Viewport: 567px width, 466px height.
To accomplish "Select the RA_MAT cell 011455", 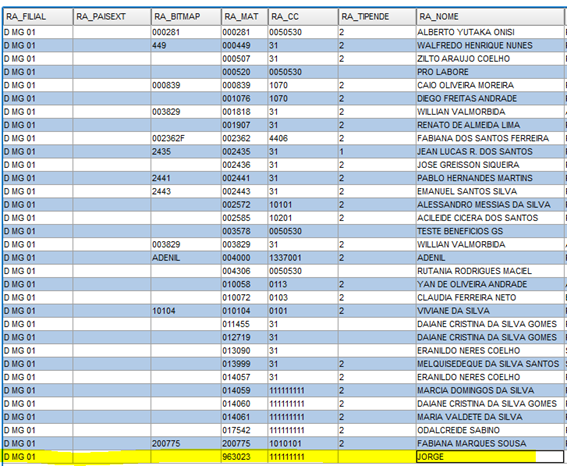I will 244,324.
